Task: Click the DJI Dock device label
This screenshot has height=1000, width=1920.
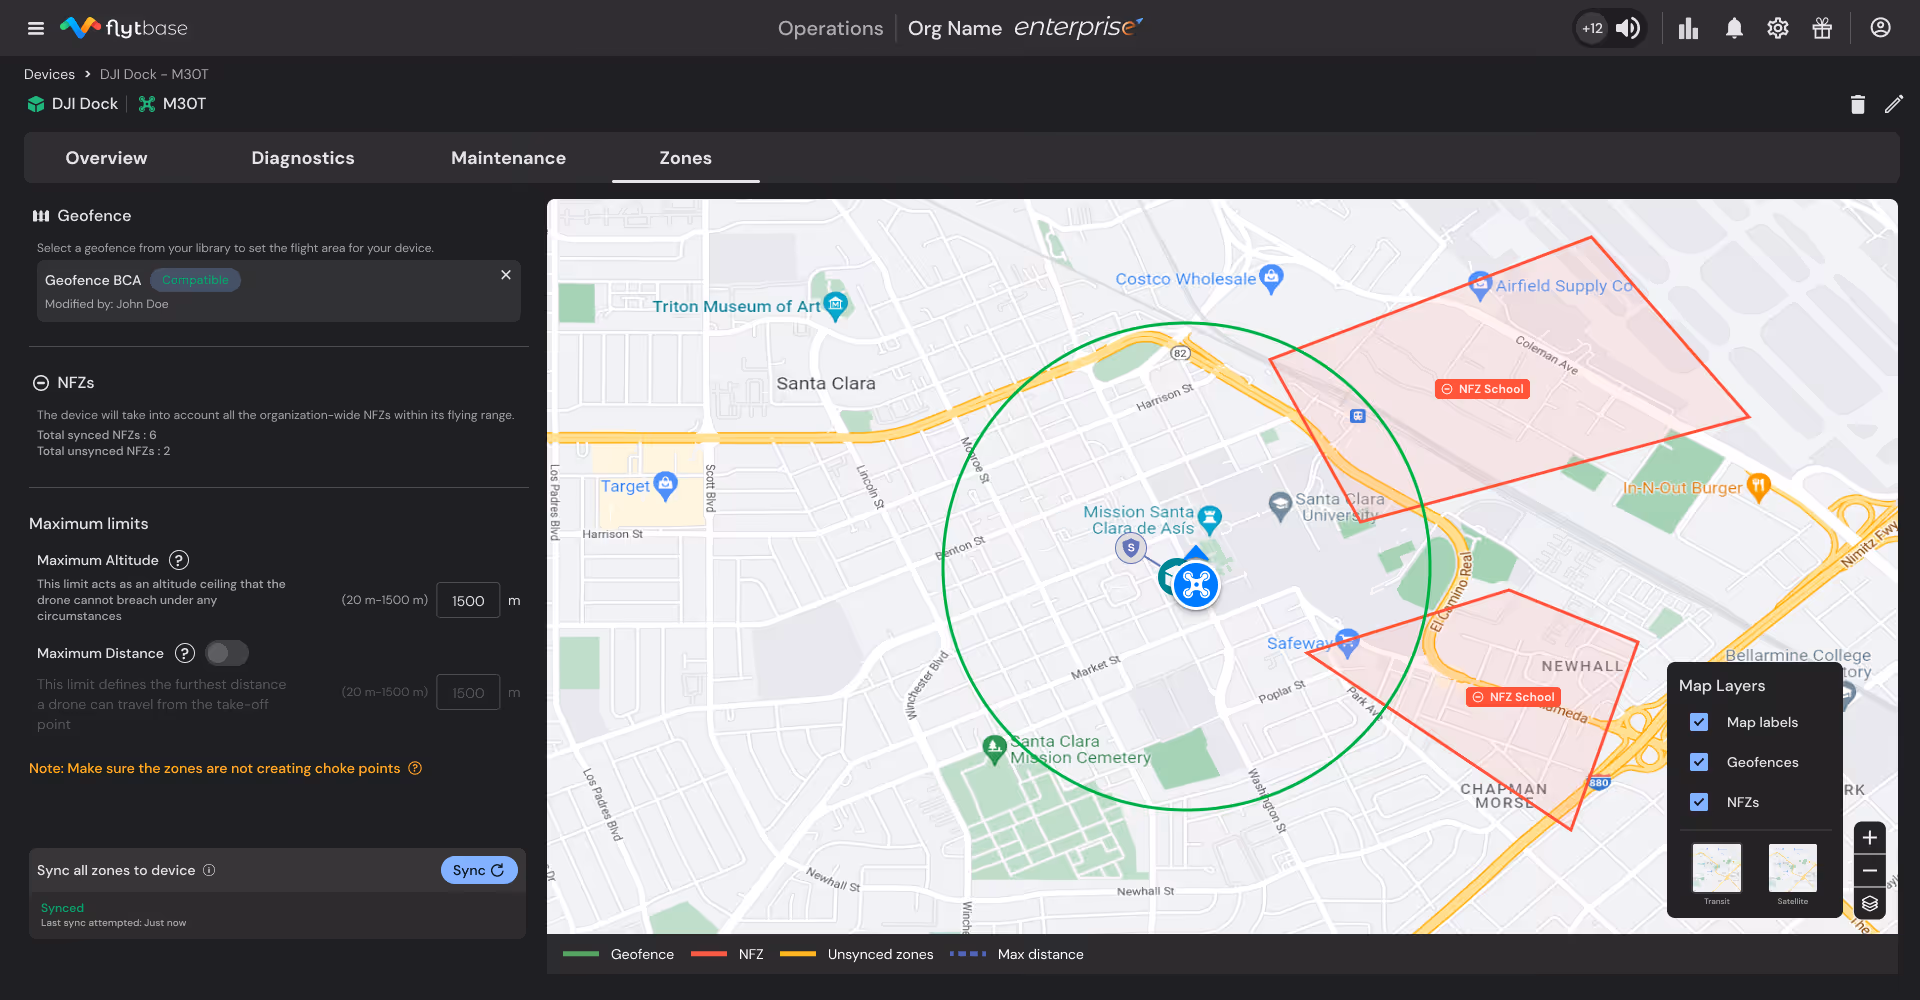Action: tap(73, 104)
